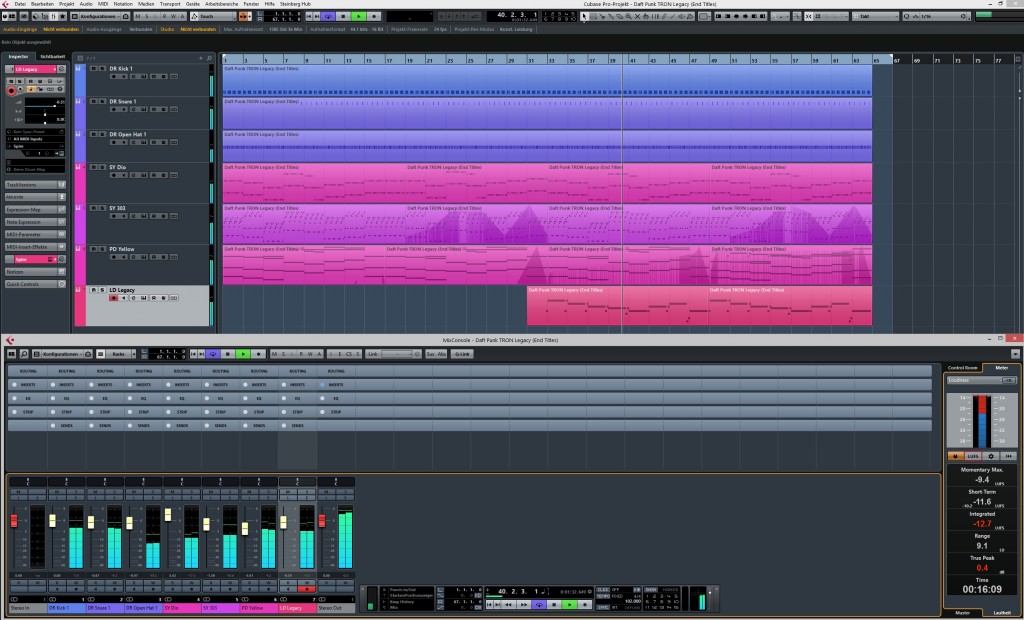Viewport: 1024px width, 620px height.
Task: Bypass STRIP on the SY Dio channel
Action: [168, 412]
